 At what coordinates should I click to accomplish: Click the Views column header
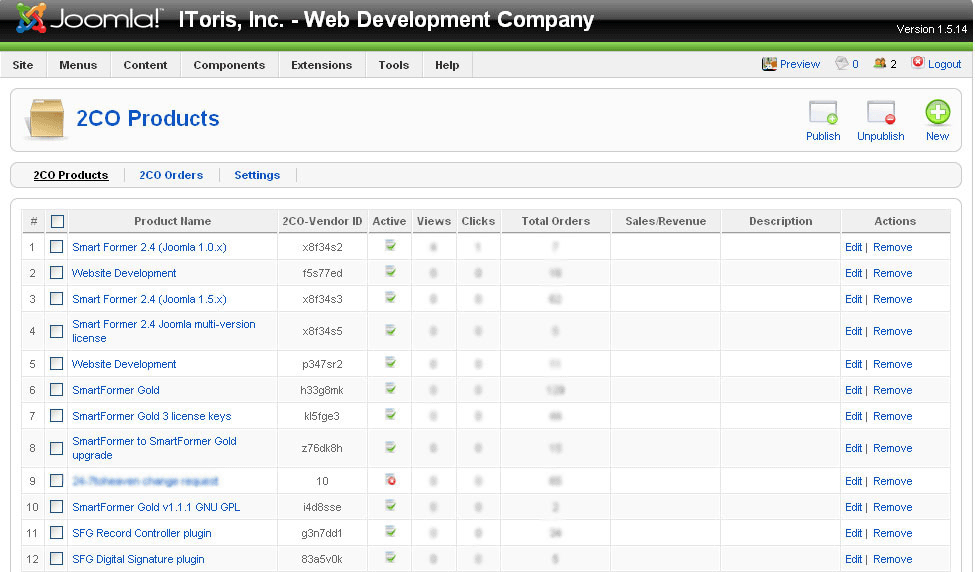[433, 221]
